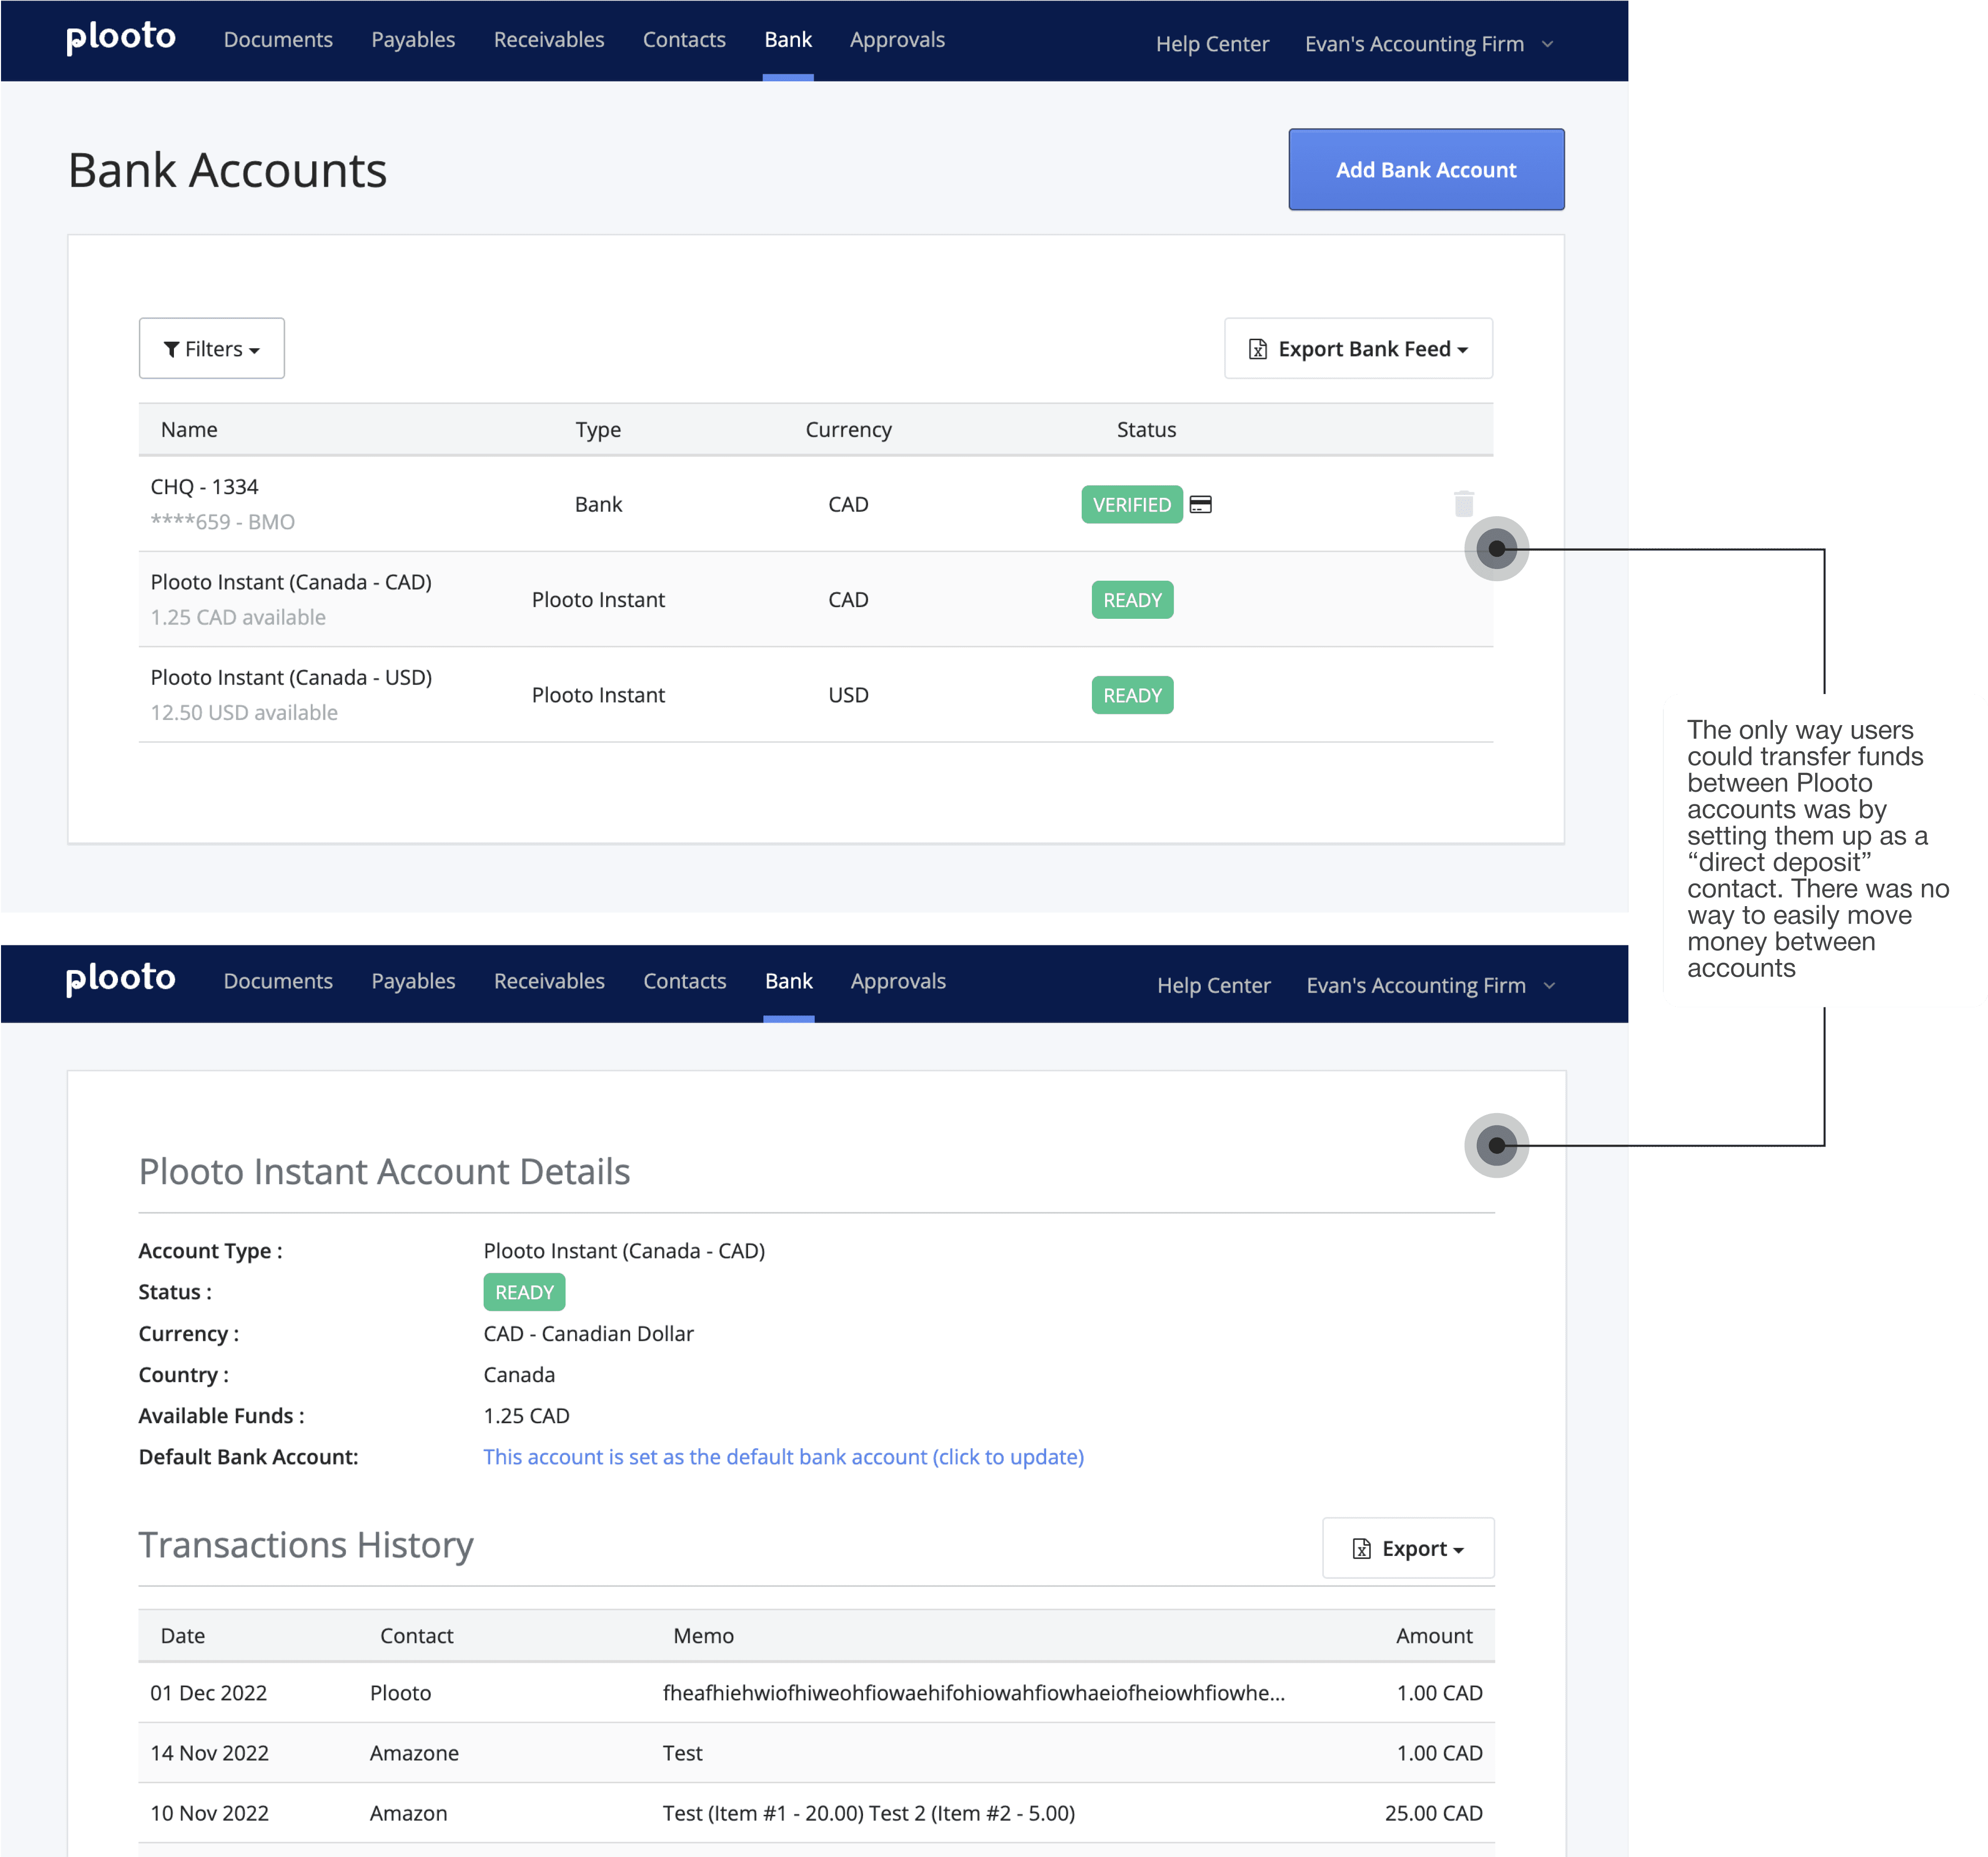The width and height of the screenshot is (1988, 1857).
Task: Open Approvals in the top navbar
Action: coord(896,40)
